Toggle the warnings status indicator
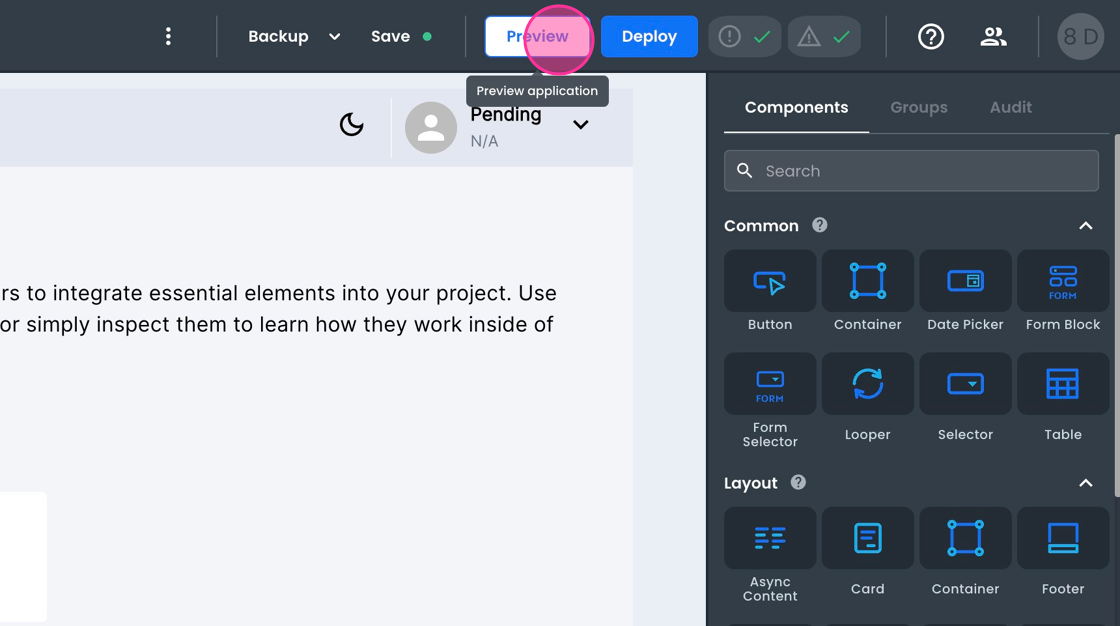 coord(824,37)
